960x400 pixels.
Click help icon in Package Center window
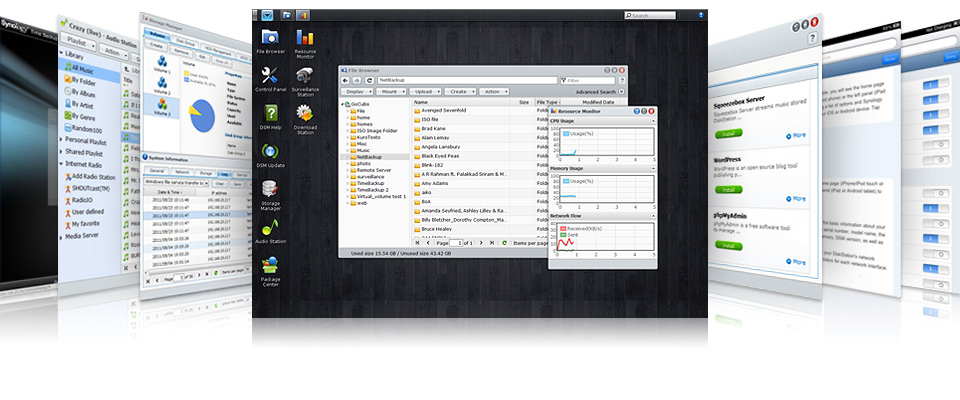812,39
